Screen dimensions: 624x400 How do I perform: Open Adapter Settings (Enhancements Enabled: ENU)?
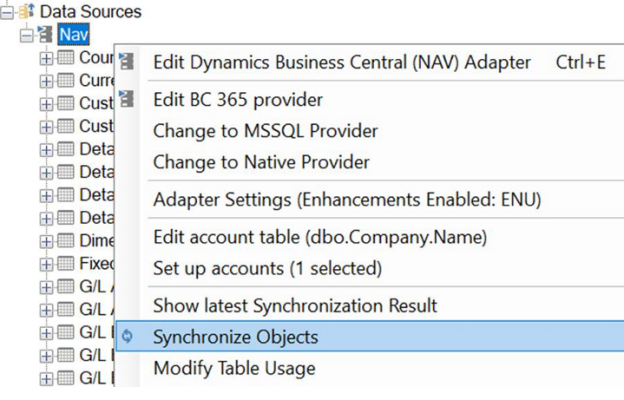[x=370, y=199]
